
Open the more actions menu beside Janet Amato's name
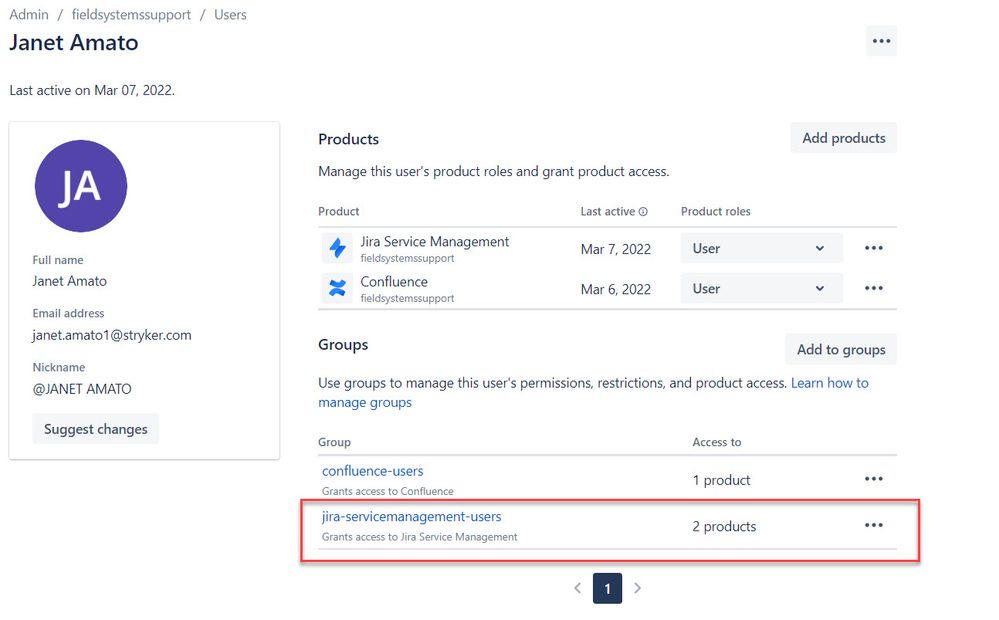click(881, 41)
